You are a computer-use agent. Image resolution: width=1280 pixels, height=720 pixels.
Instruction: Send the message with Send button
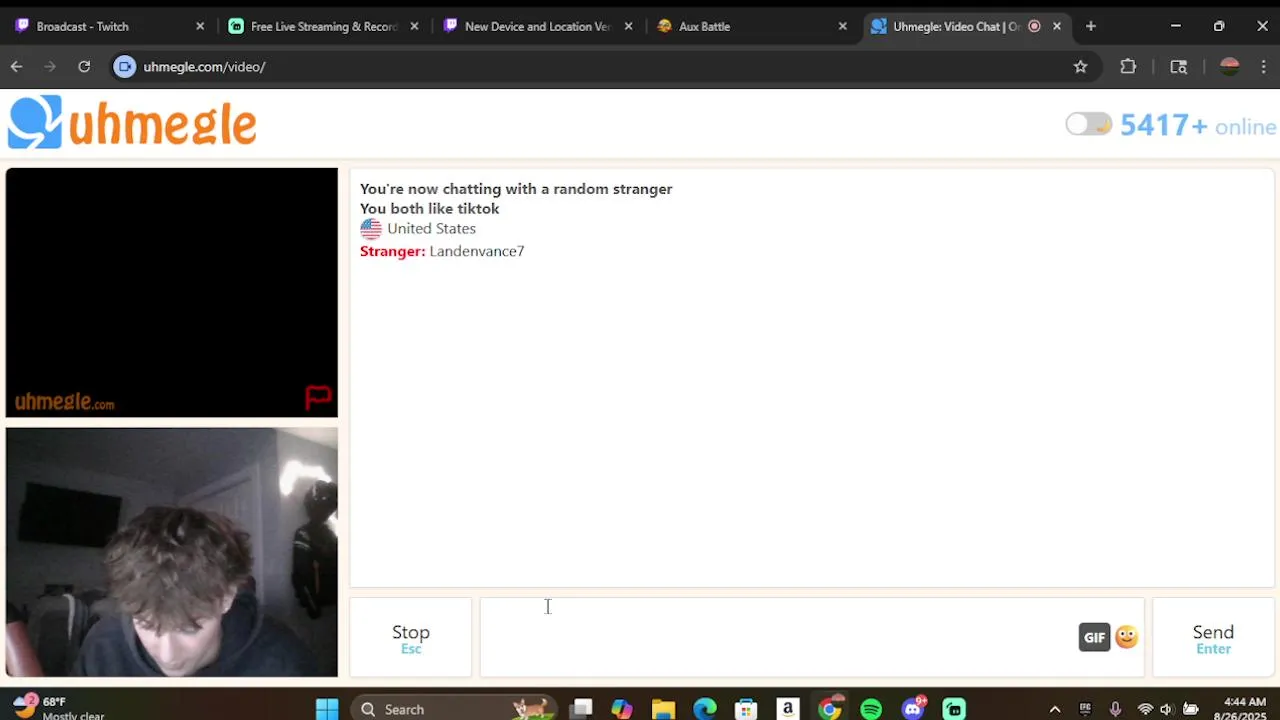click(1213, 638)
